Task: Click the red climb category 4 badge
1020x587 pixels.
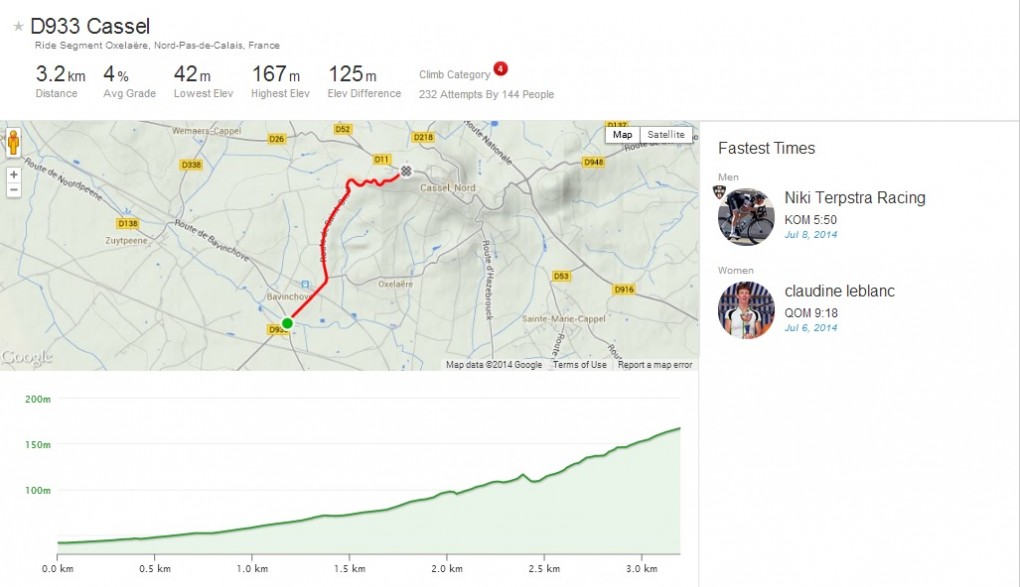Action: (500, 69)
